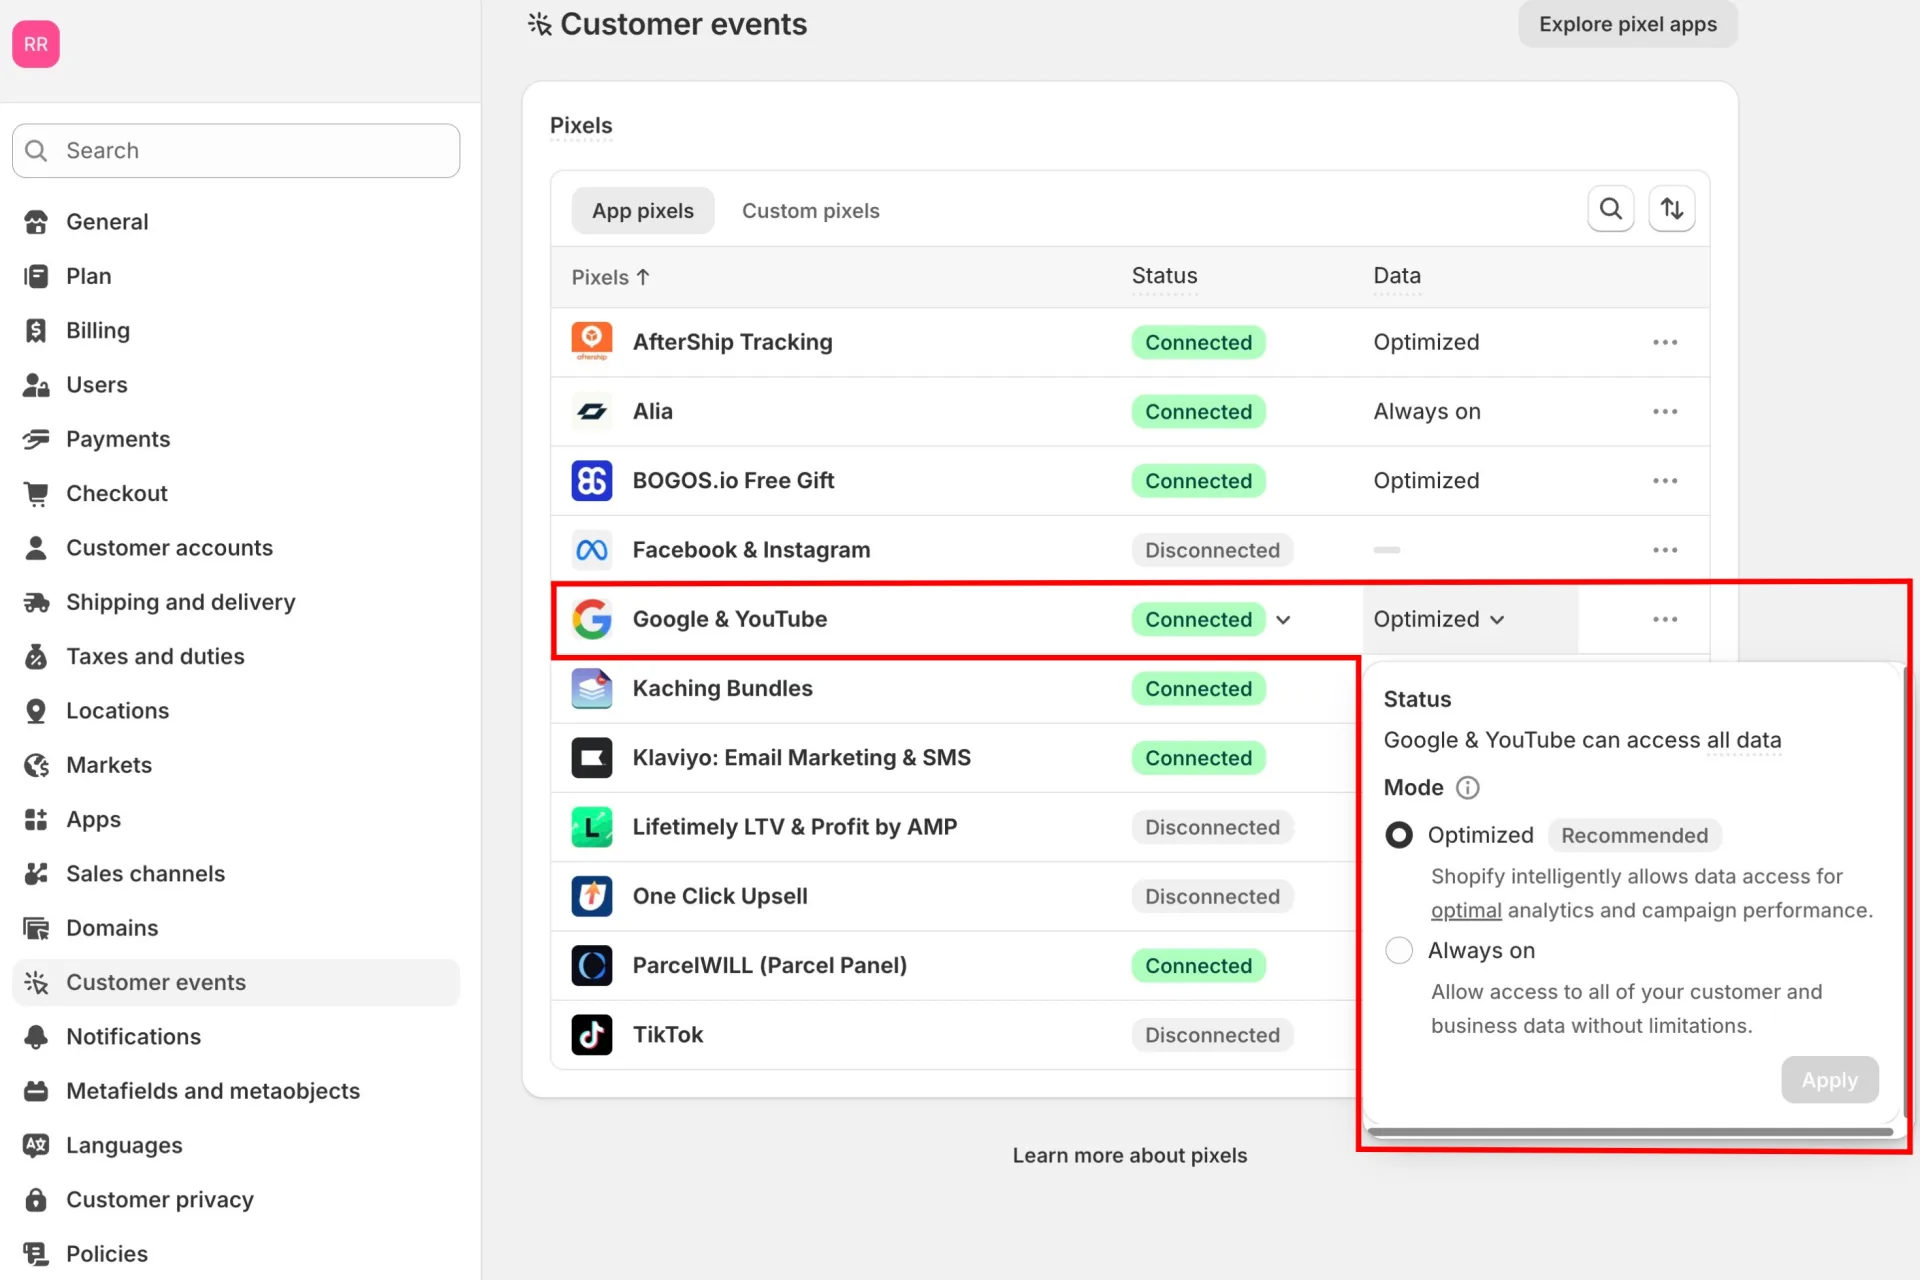The height and width of the screenshot is (1280, 1920).
Task: Click the Explore pixel apps button
Action: tap(1627, 24)
